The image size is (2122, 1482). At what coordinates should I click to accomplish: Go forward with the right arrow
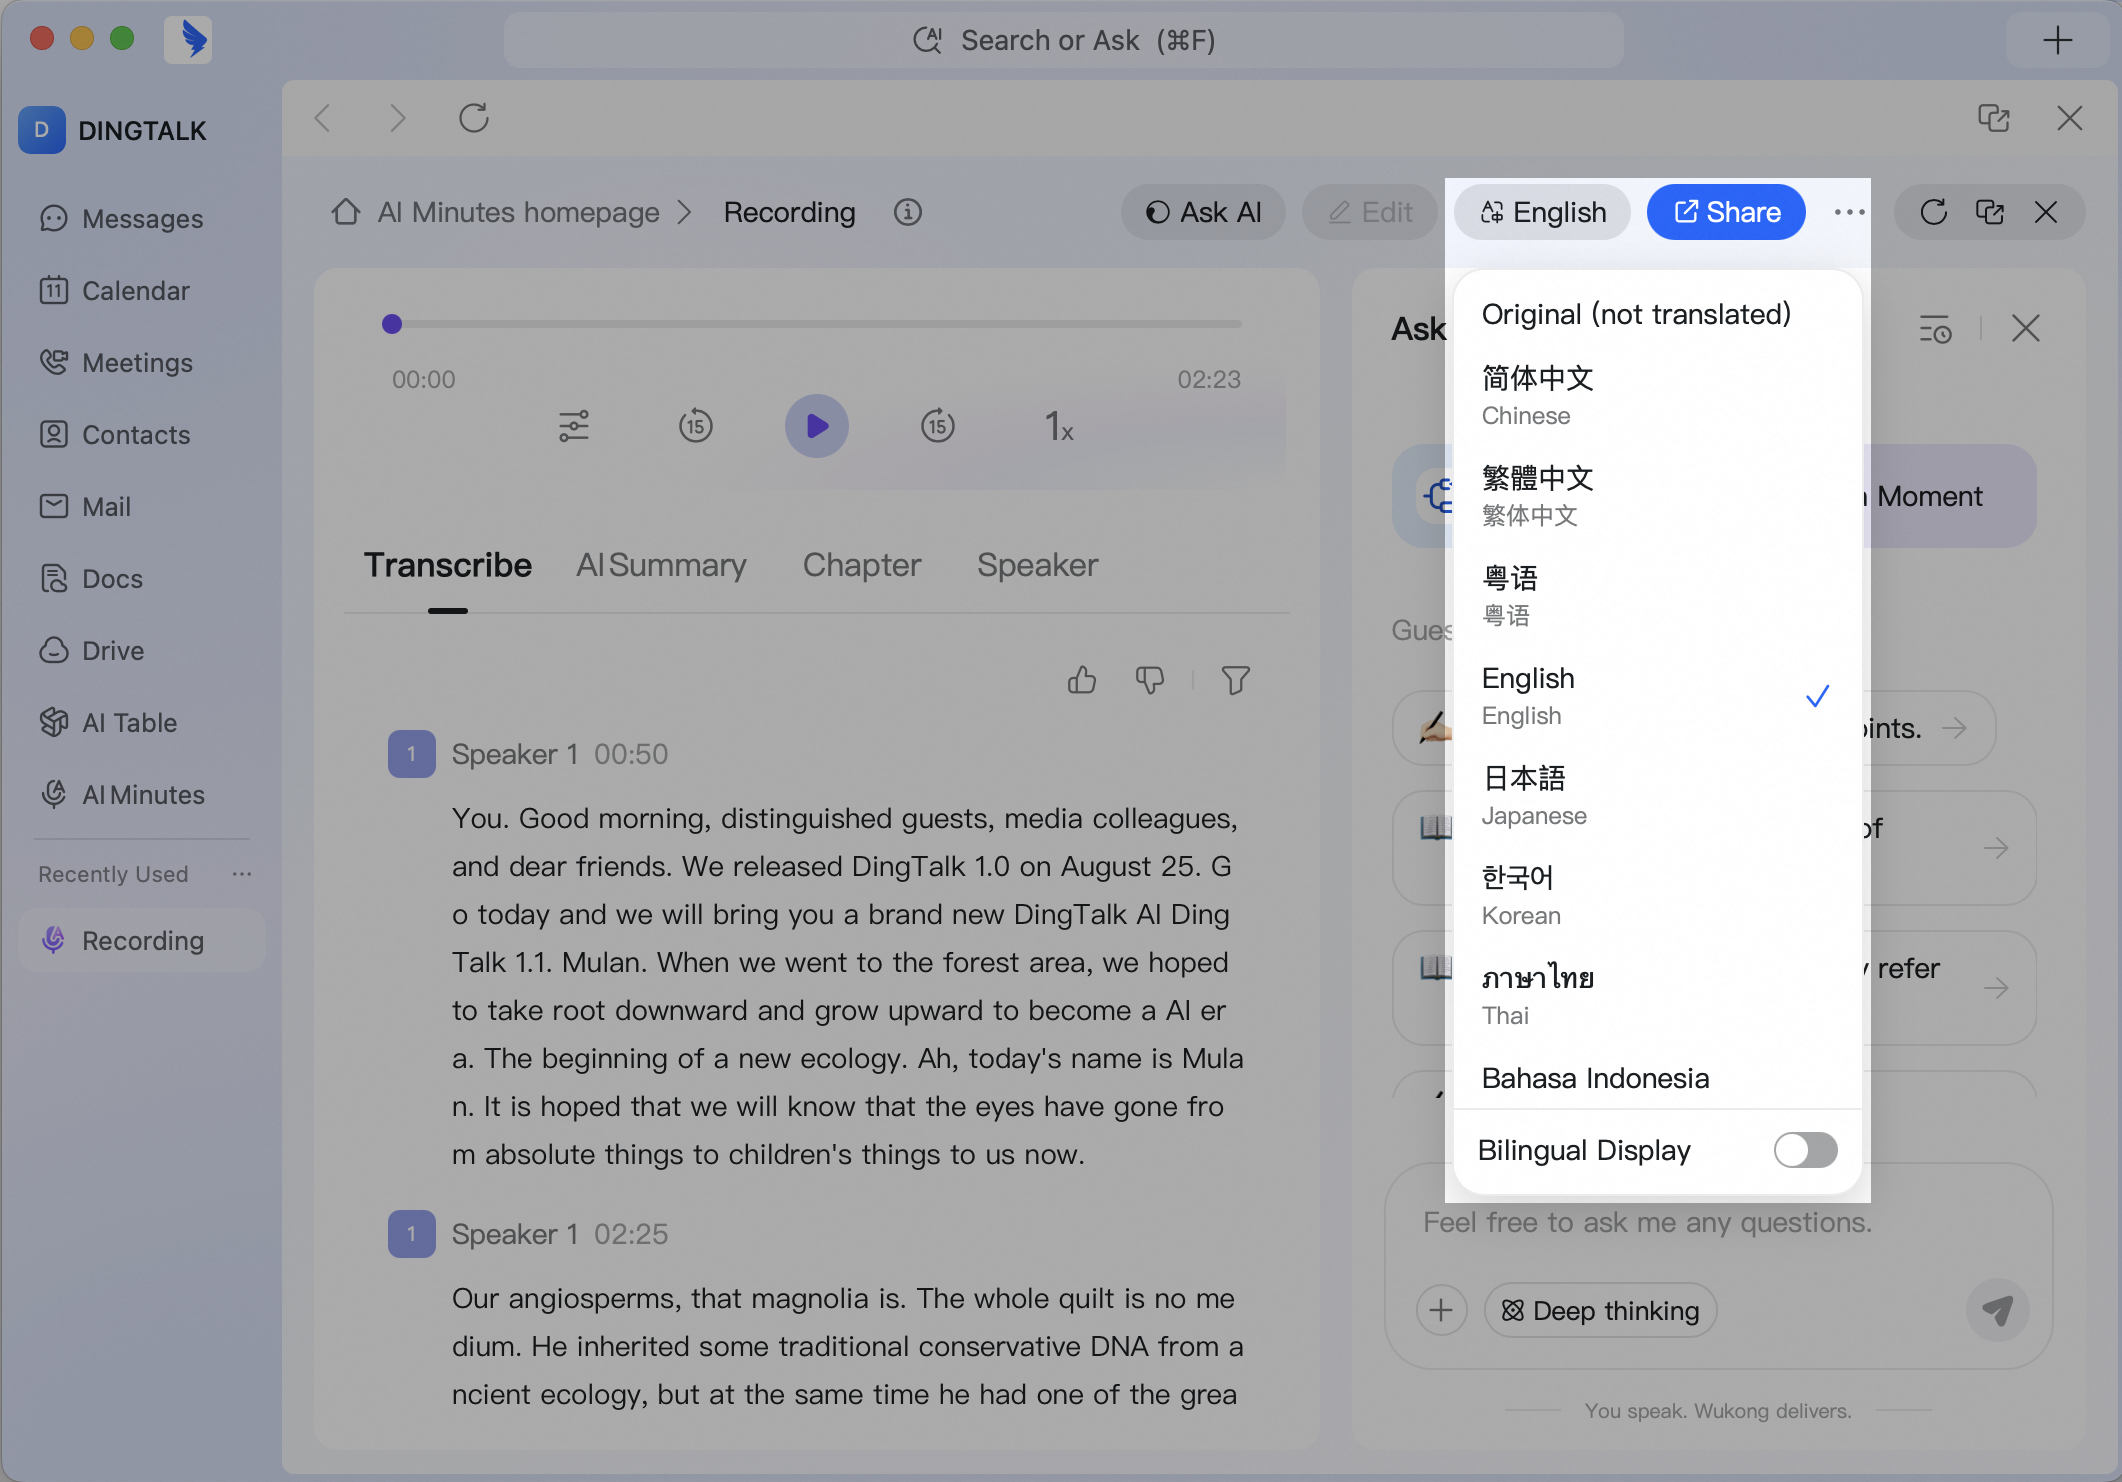[398, 118]
